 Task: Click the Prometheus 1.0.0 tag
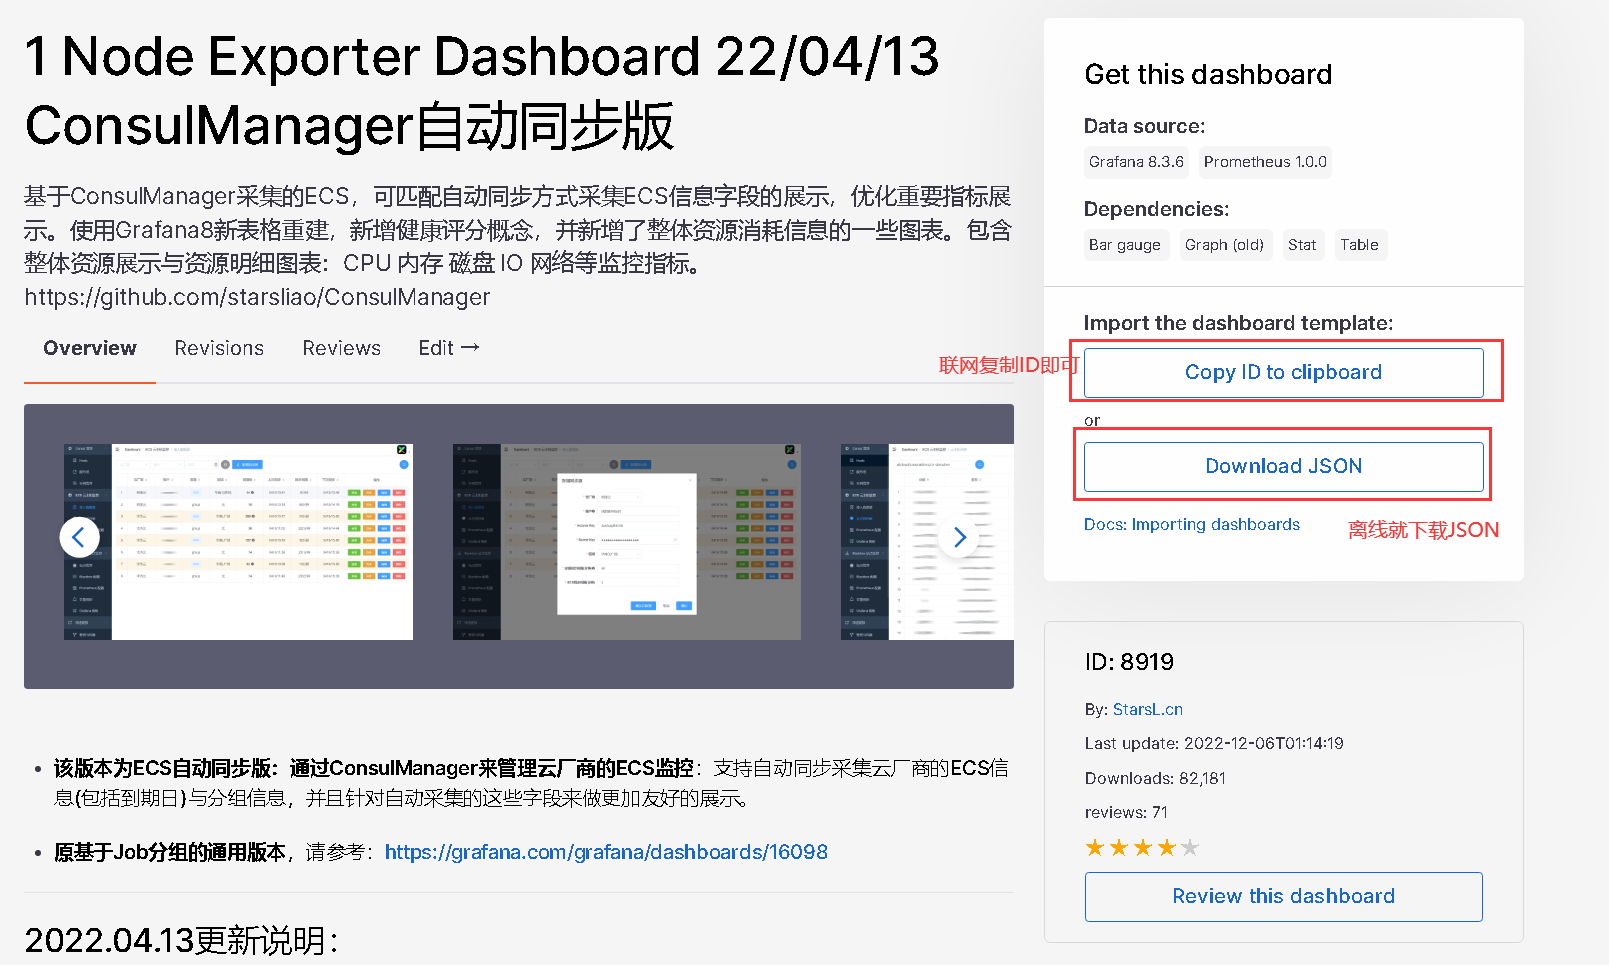[1265, 162]
